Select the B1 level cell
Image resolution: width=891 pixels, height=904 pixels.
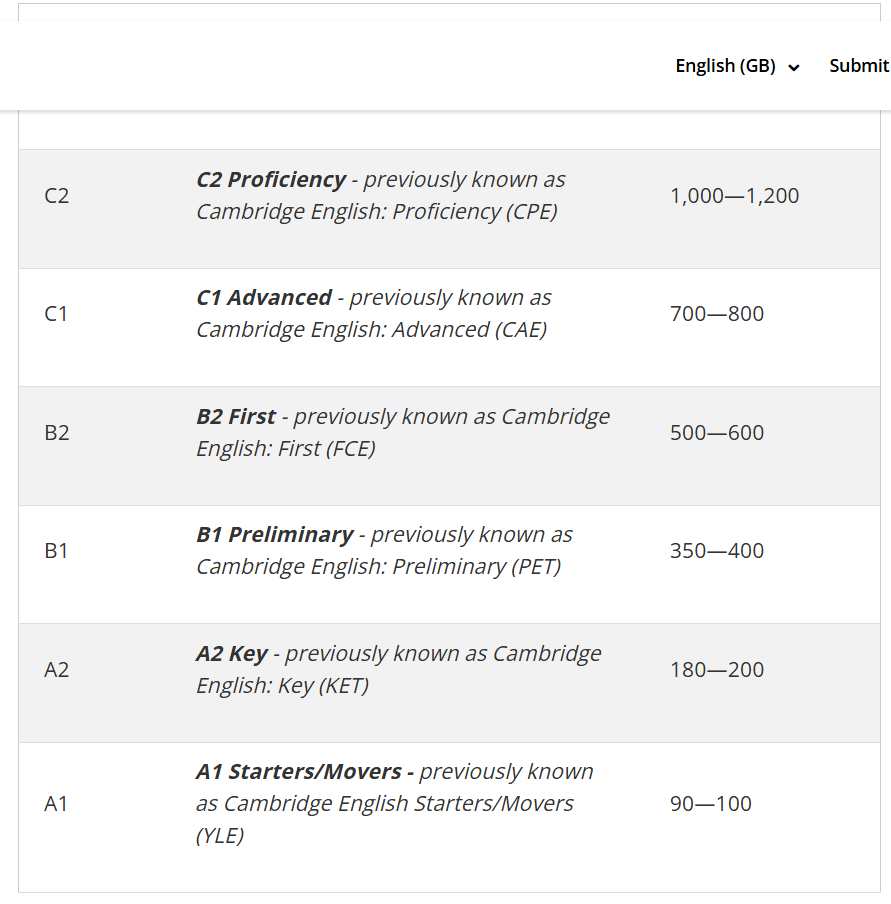point(56,551)
